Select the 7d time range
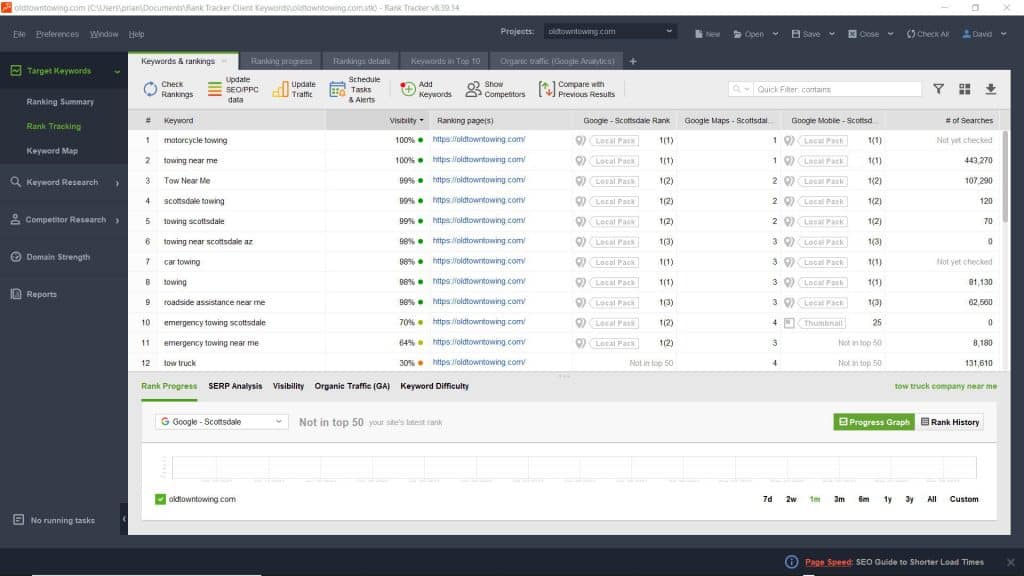The height and width of the screenshot is (576, 1024). (767, 499)
